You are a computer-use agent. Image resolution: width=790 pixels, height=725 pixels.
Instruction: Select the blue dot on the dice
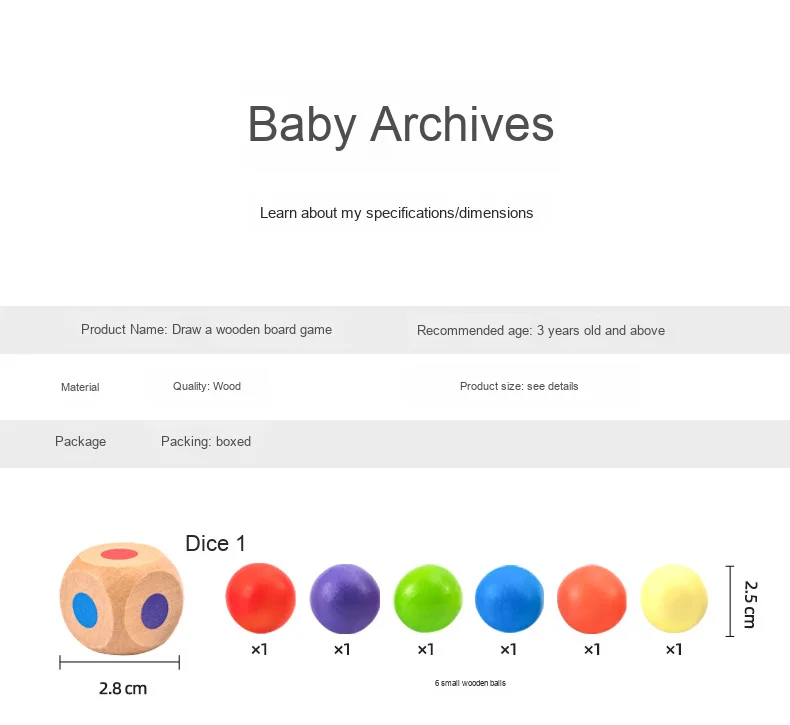click(x=86, y=608)
